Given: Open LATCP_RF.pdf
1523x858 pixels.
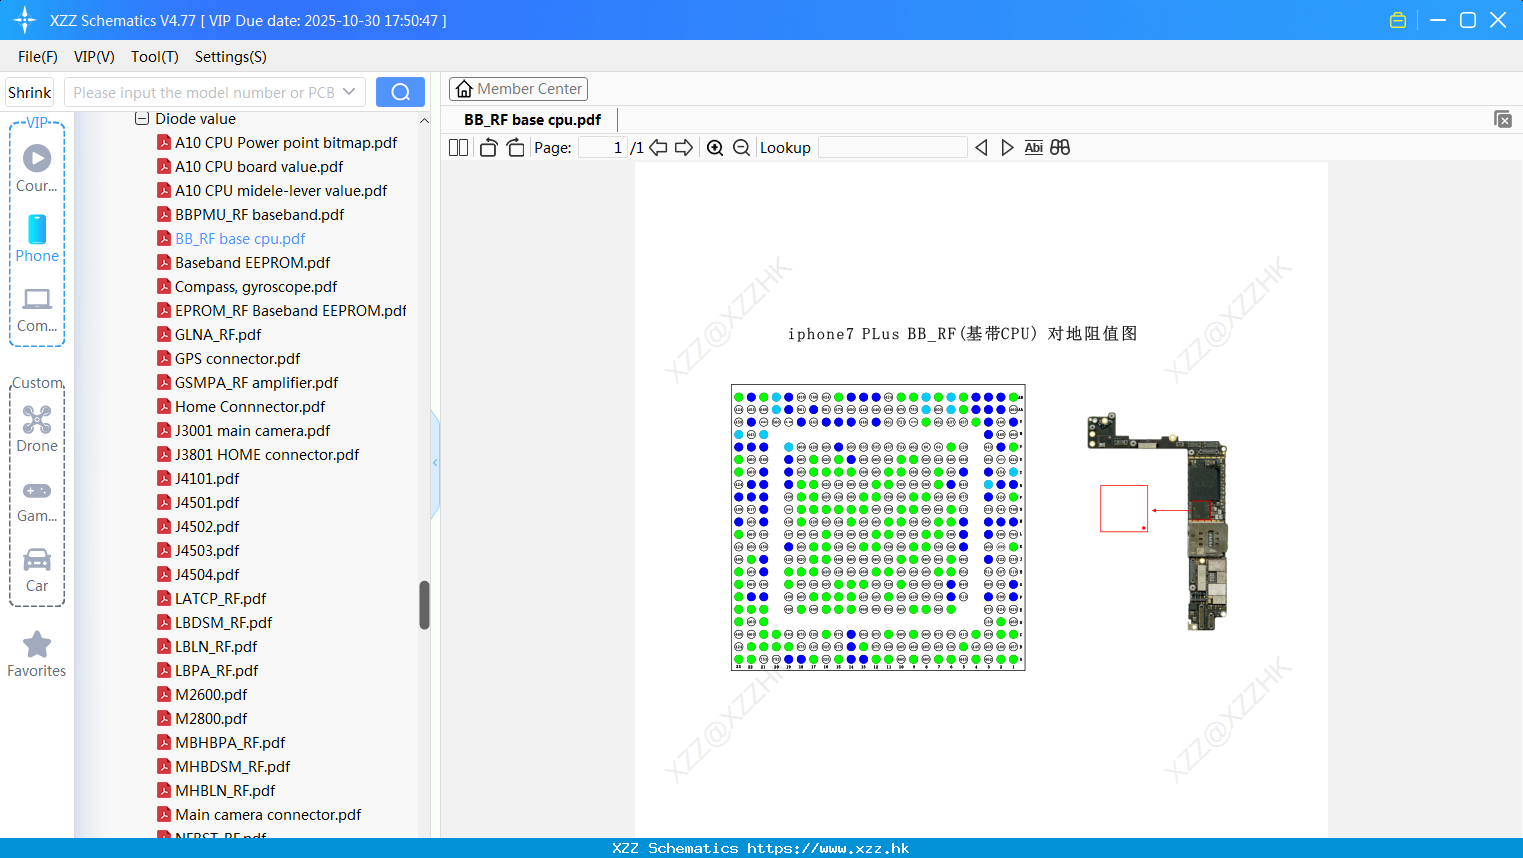Looking at the screenshot, I should point(220,599).
